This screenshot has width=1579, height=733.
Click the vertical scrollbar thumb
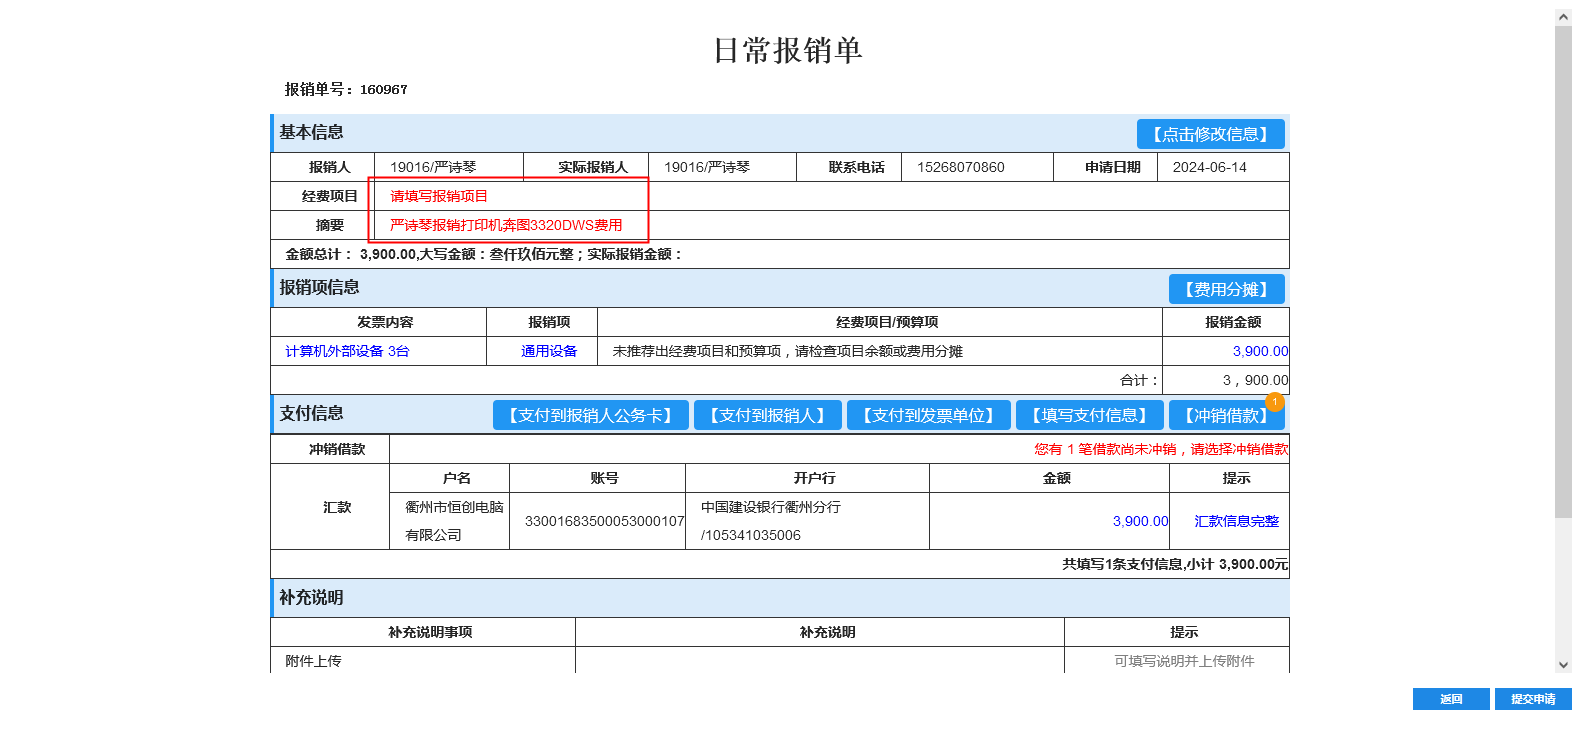pos(1563,271)
